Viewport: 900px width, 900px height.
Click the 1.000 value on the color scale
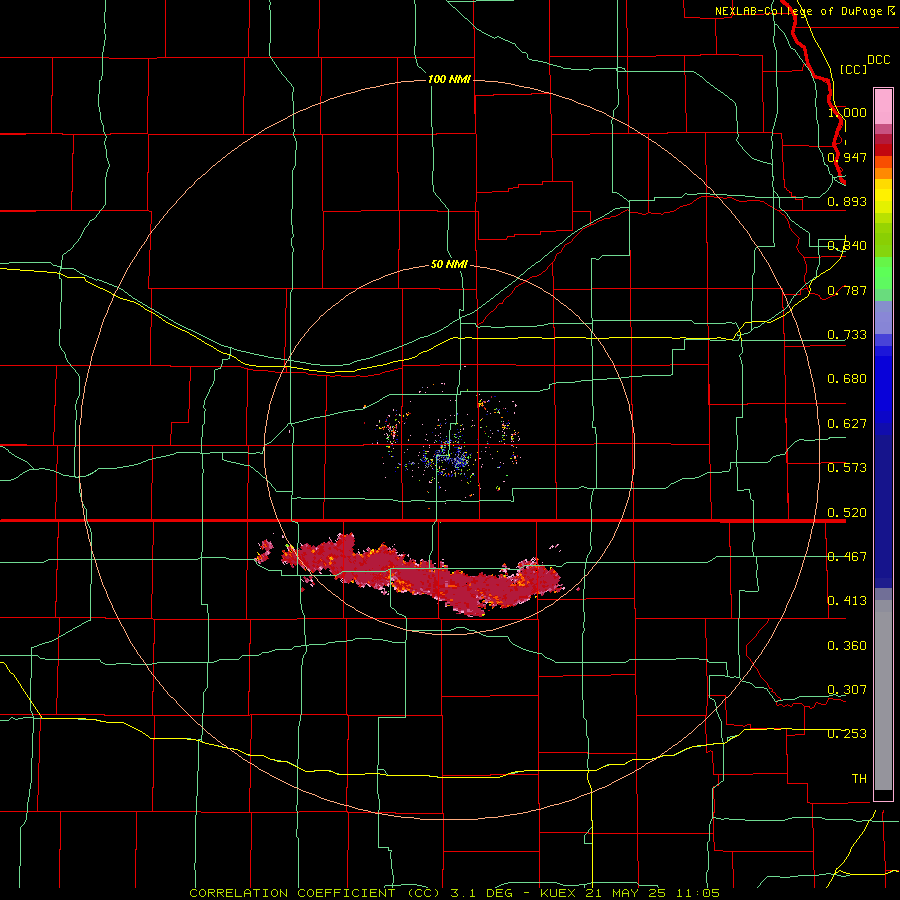tap(847, 112)
